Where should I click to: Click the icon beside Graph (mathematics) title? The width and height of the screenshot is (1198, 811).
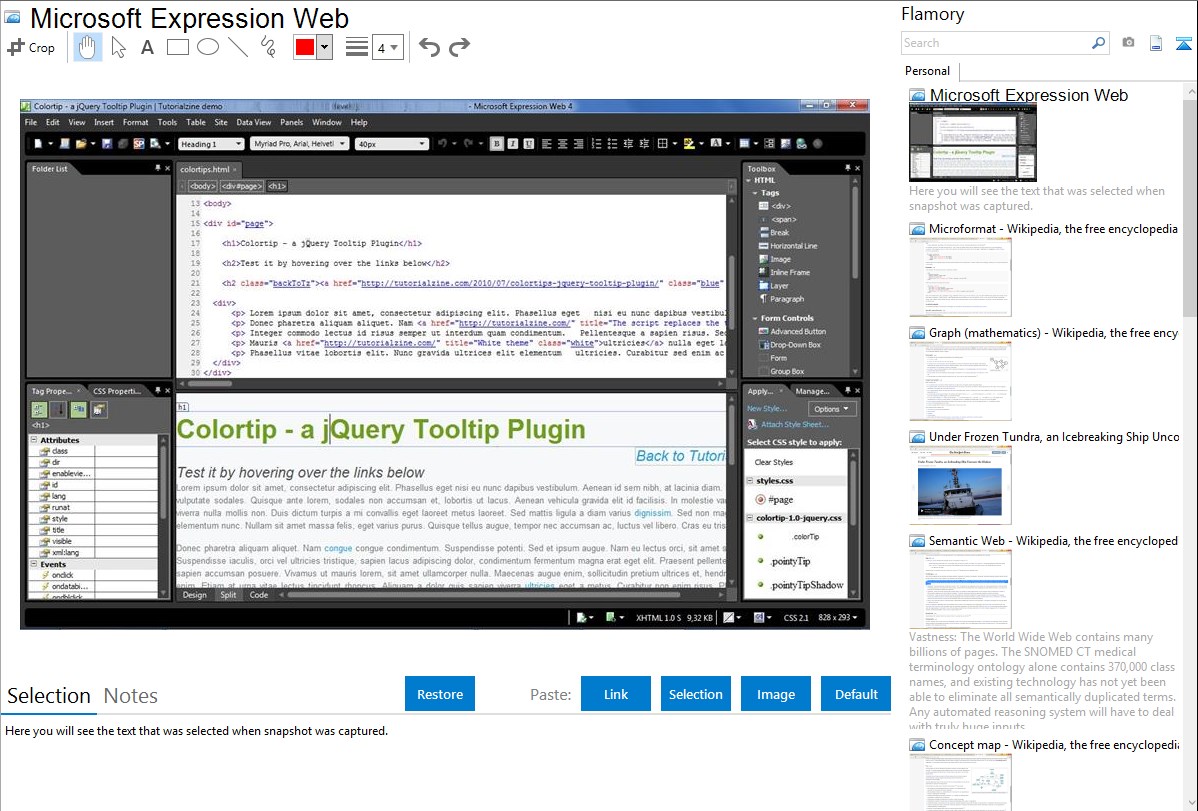point(917,333)
